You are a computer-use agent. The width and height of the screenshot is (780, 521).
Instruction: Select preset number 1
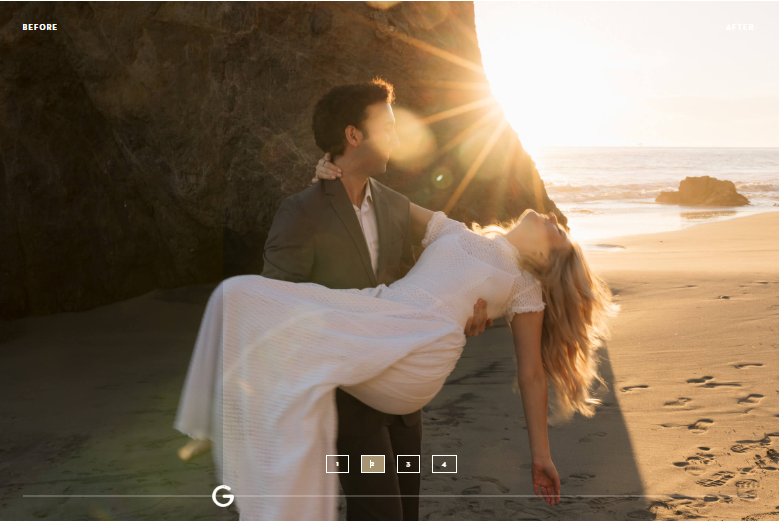[x=337, y=464]
